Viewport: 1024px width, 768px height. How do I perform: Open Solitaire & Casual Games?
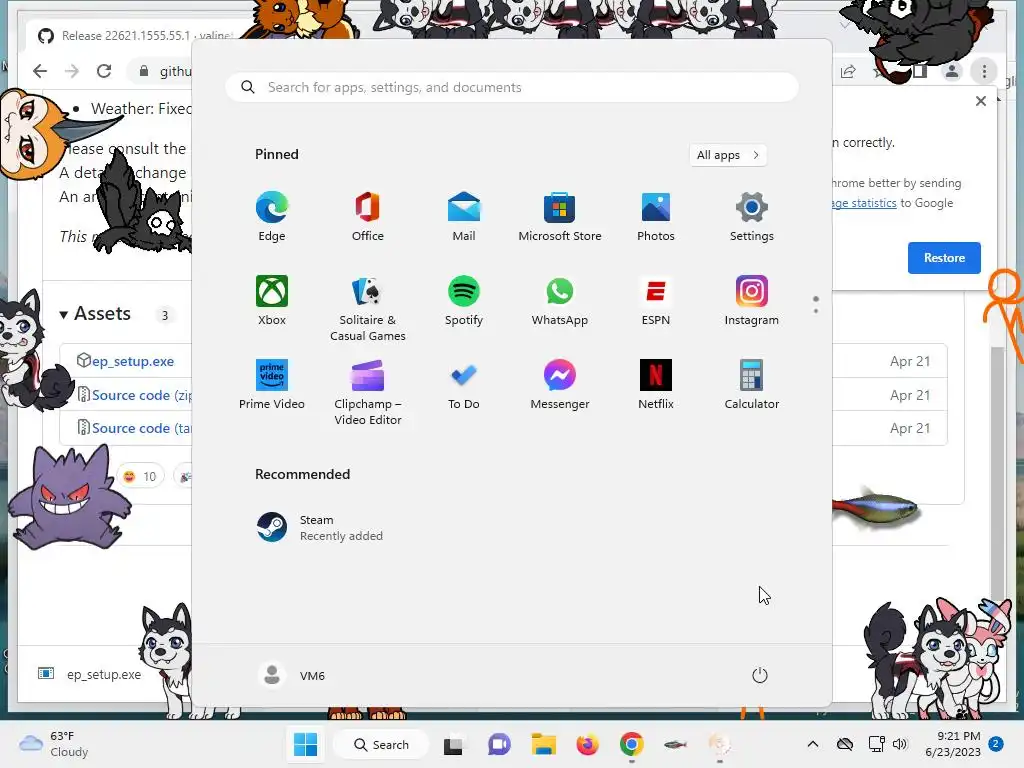coord(368,308)
